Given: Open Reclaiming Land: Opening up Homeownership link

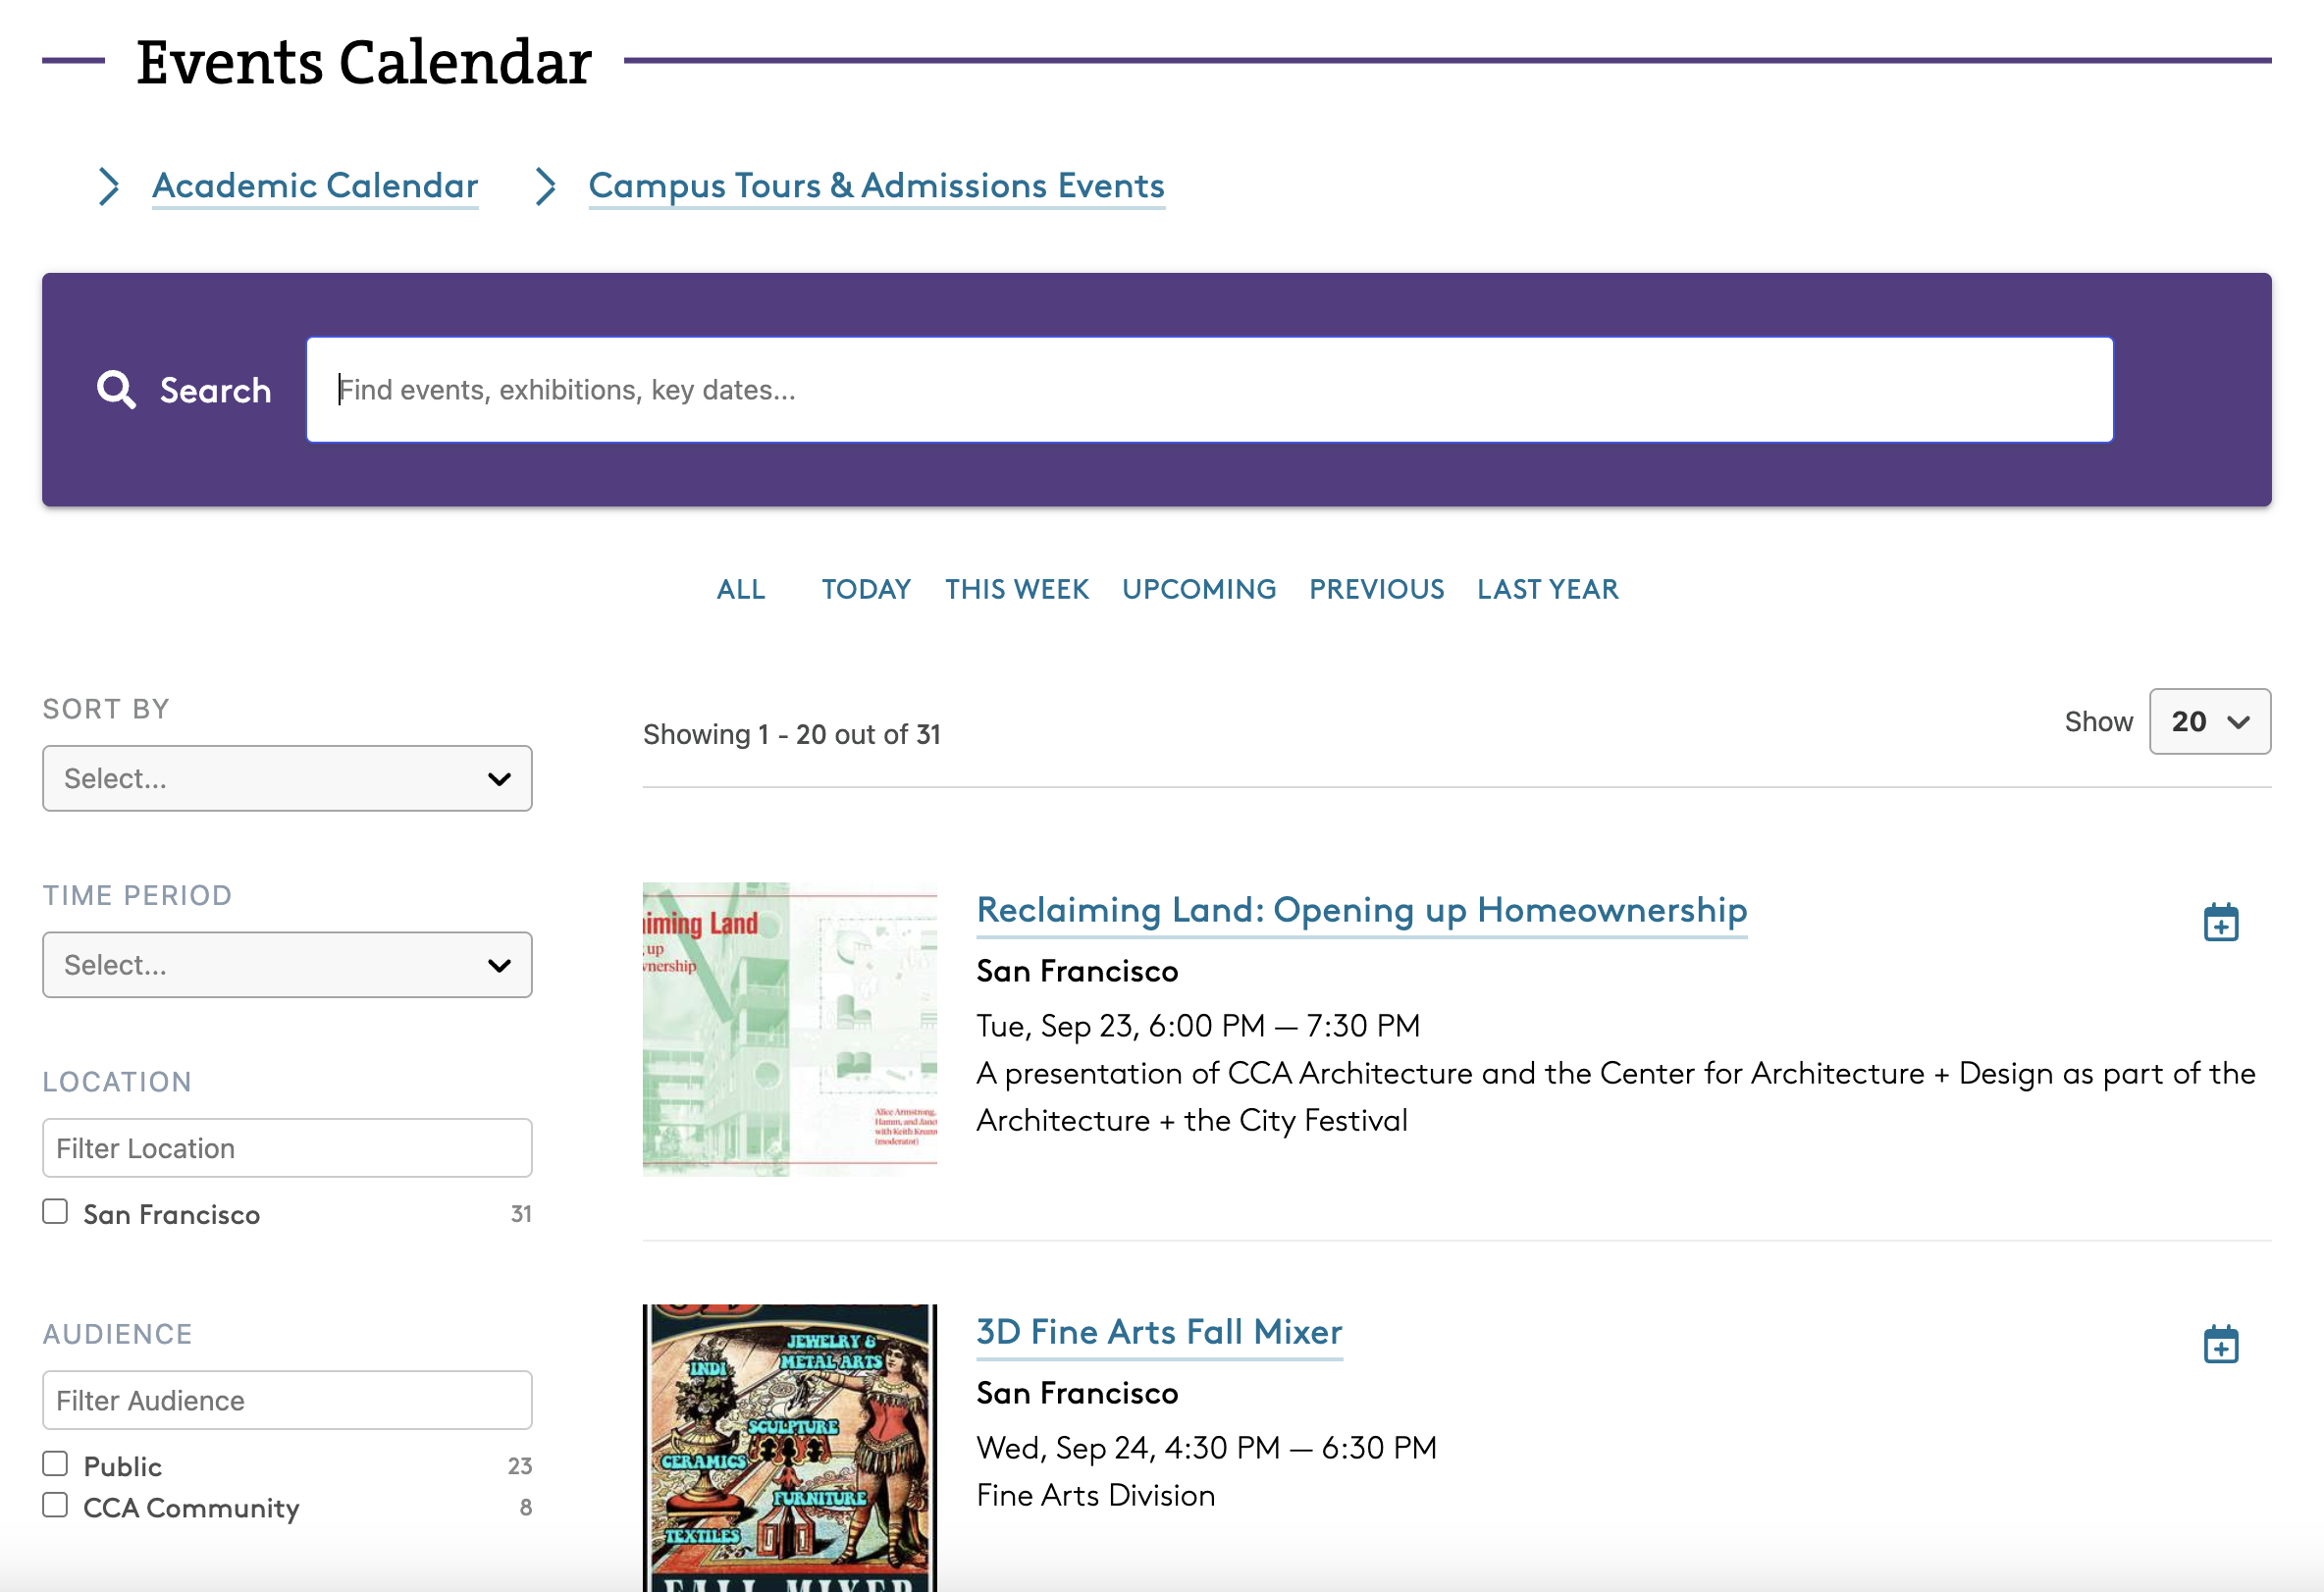Looking at the screenshot, I should [1361, 910].
